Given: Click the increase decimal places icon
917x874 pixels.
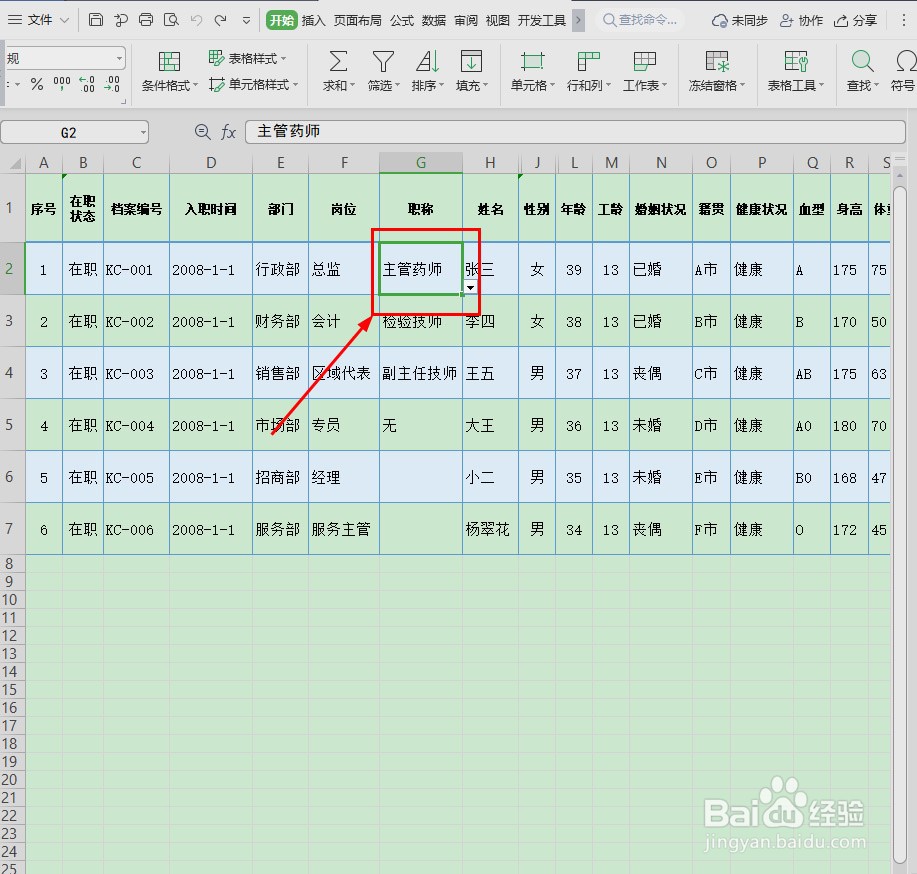Looking at the screenshot, I should (87, 84).
